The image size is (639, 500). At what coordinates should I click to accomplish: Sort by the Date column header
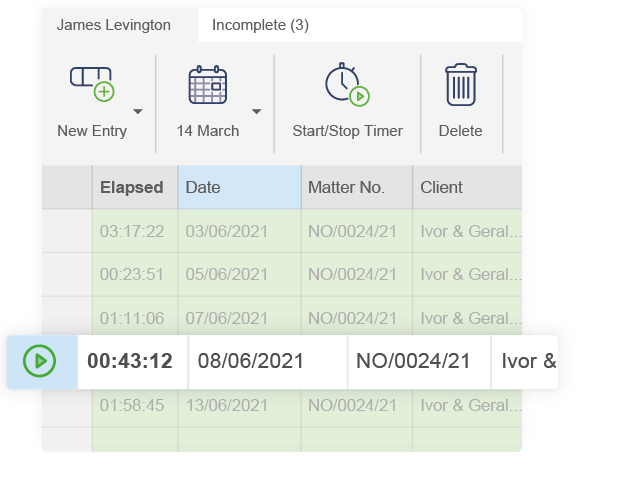(x=240, y=187)
